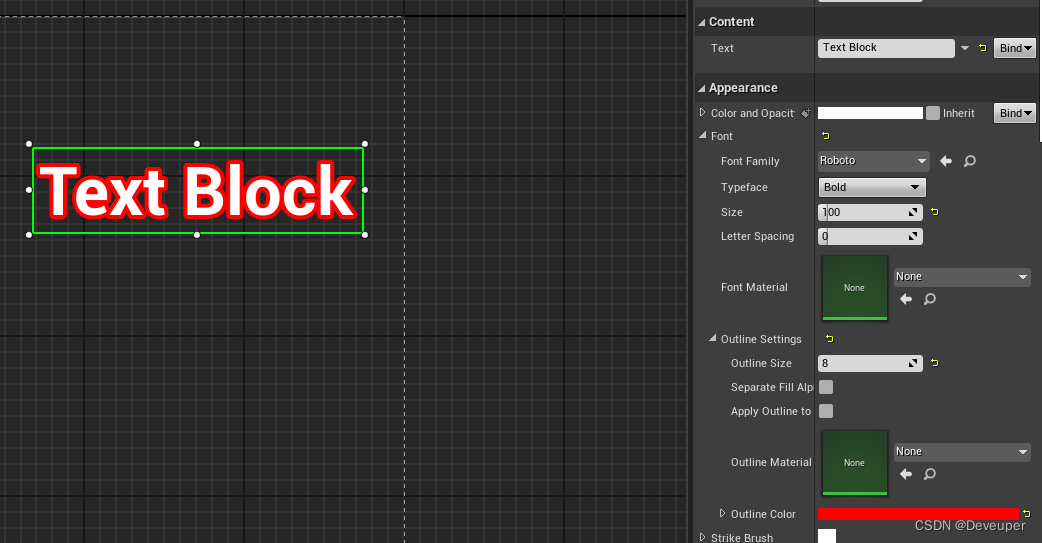1042x543 pixels.
Task: Click the Color and Opacity eyedropper icon
Action: coord(806,113)
